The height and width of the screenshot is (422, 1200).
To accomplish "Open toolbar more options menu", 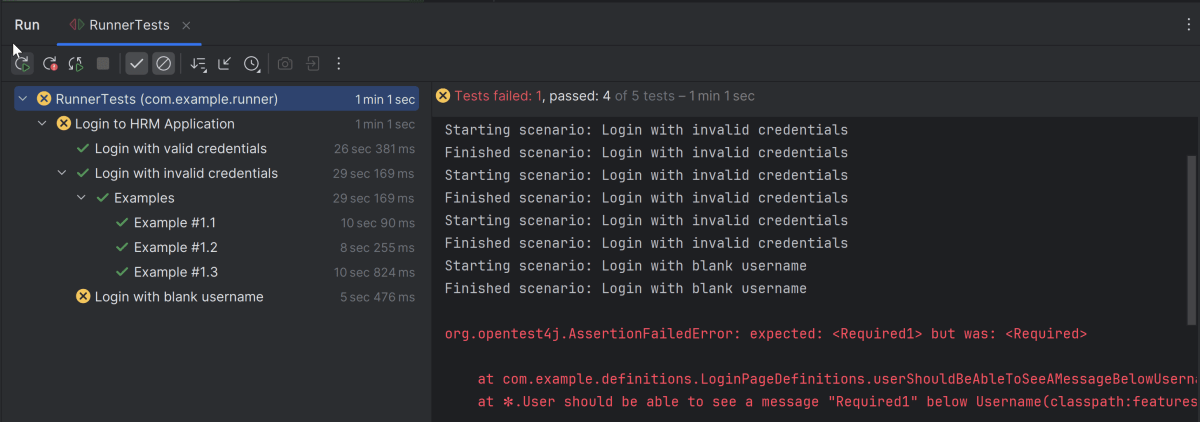I will (339, 64).
